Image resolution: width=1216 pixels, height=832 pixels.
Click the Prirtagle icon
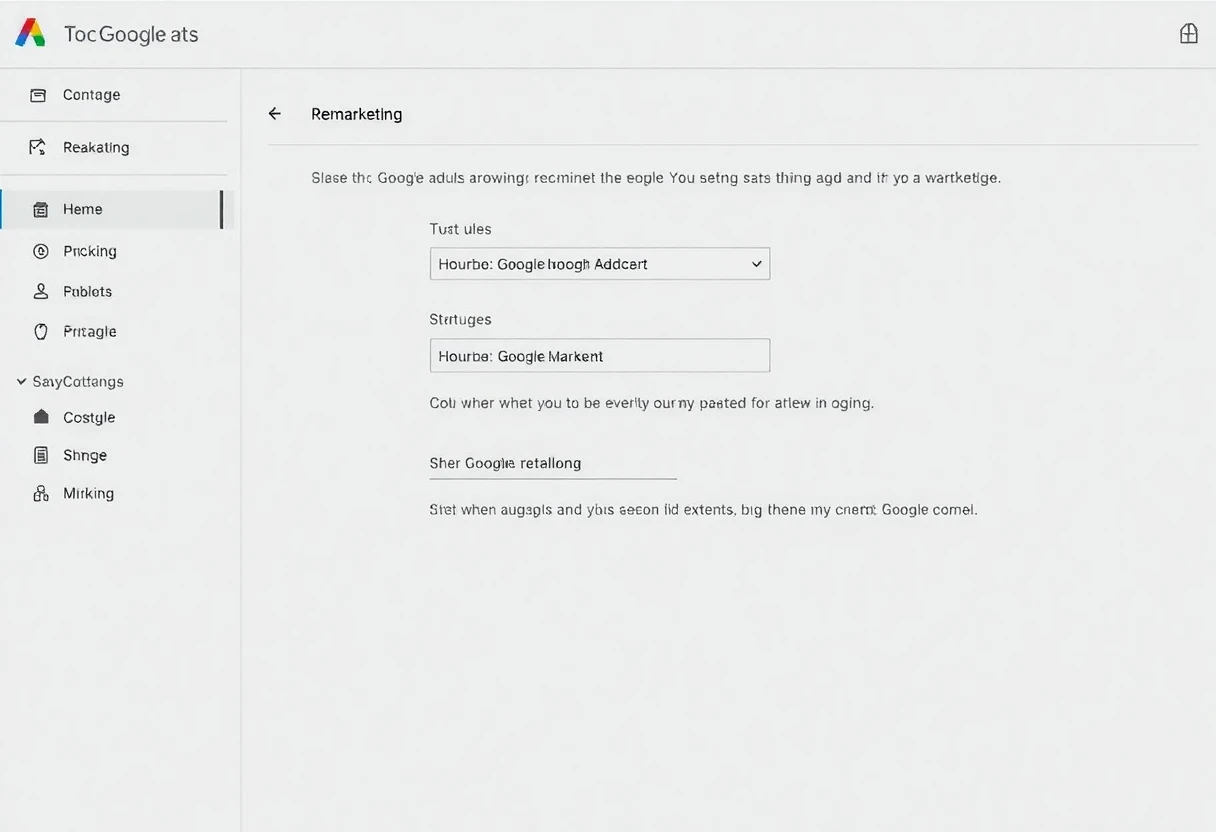point(41,331)
